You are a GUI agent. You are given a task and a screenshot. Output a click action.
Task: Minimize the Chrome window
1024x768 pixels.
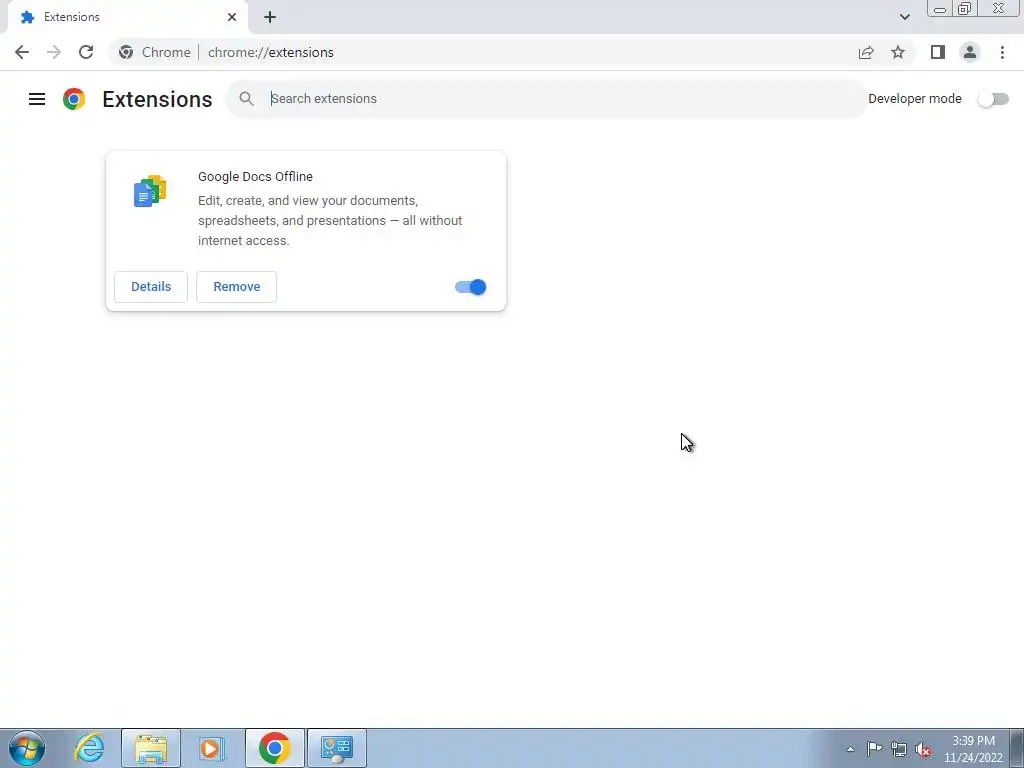click(x=940, y=9)
